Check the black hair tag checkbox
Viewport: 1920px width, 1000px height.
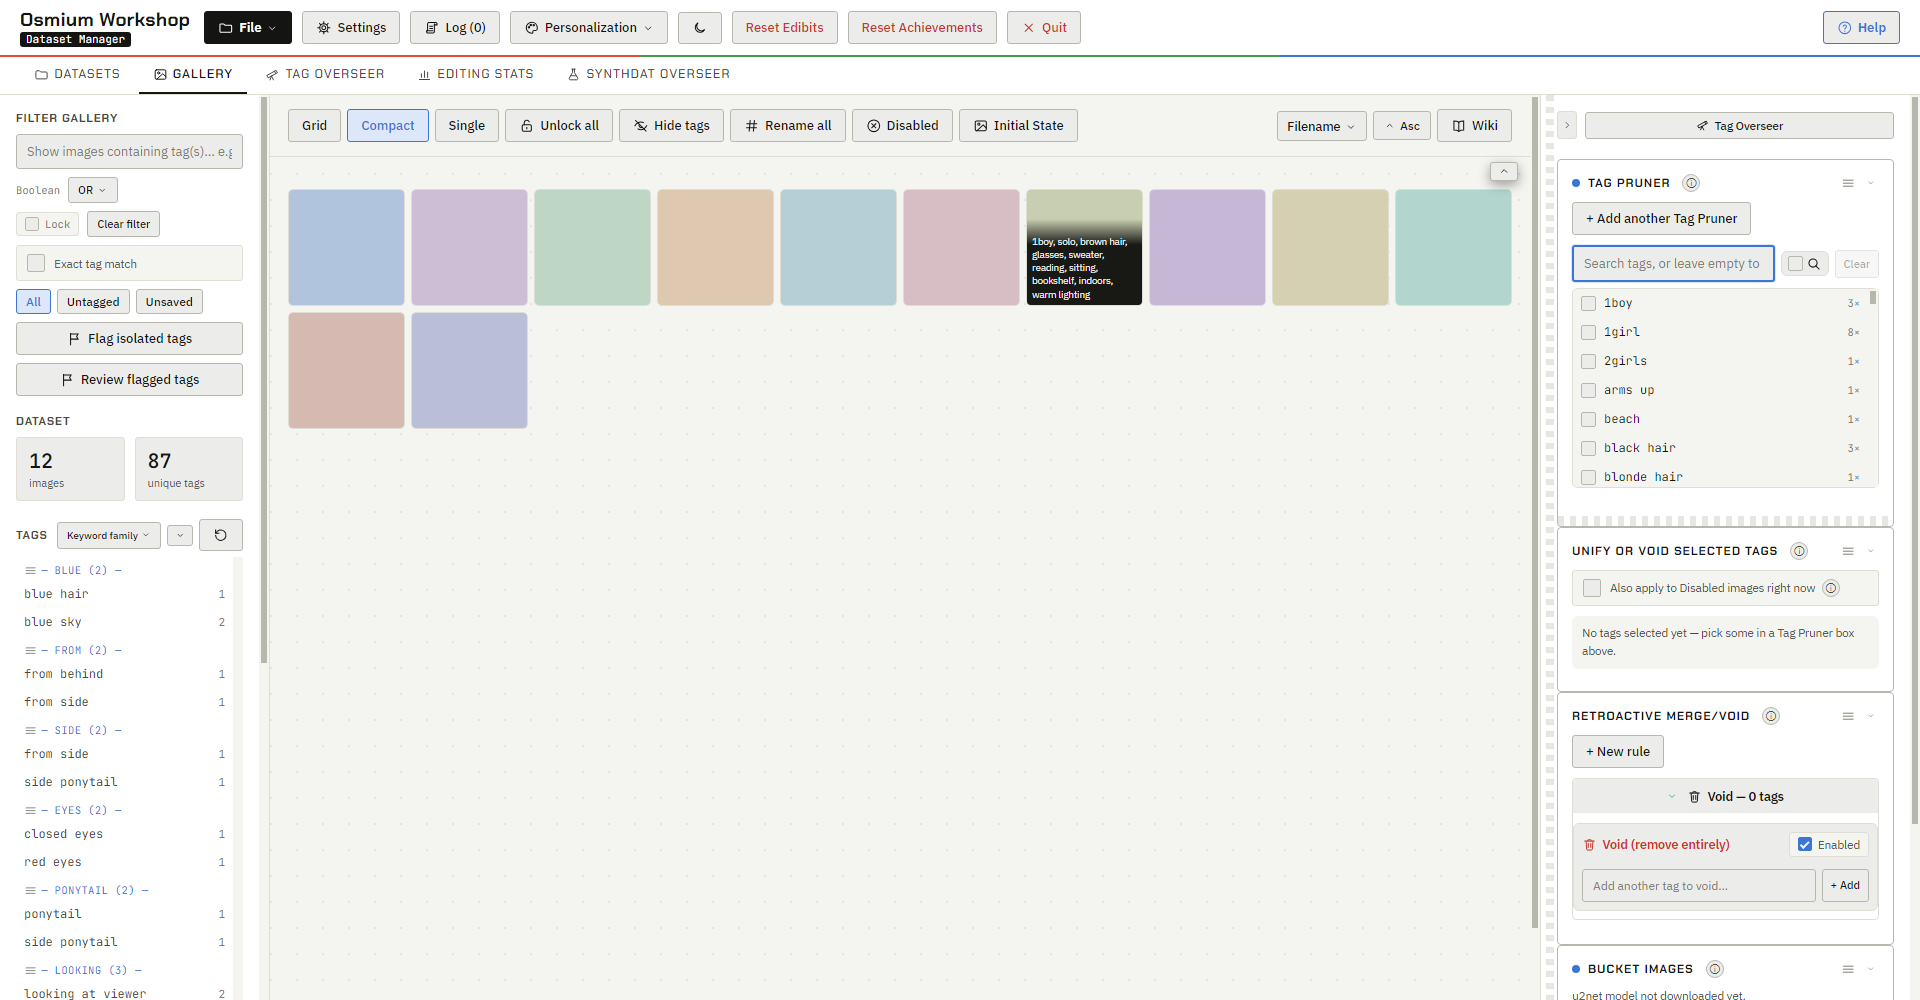(x=1588, y=448)
